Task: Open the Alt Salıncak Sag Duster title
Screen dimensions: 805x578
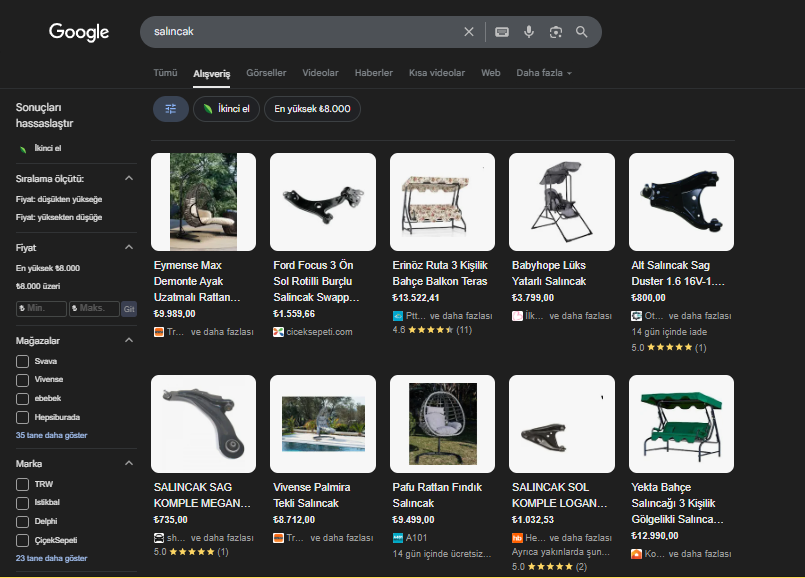Action: click(x=678, y=273)
